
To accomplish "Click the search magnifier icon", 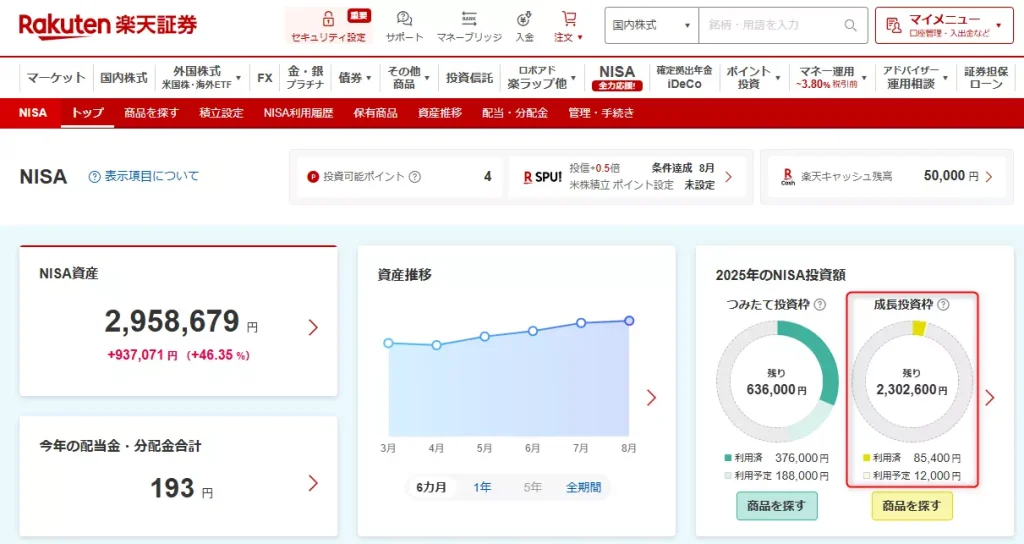I will coord(850,25).
